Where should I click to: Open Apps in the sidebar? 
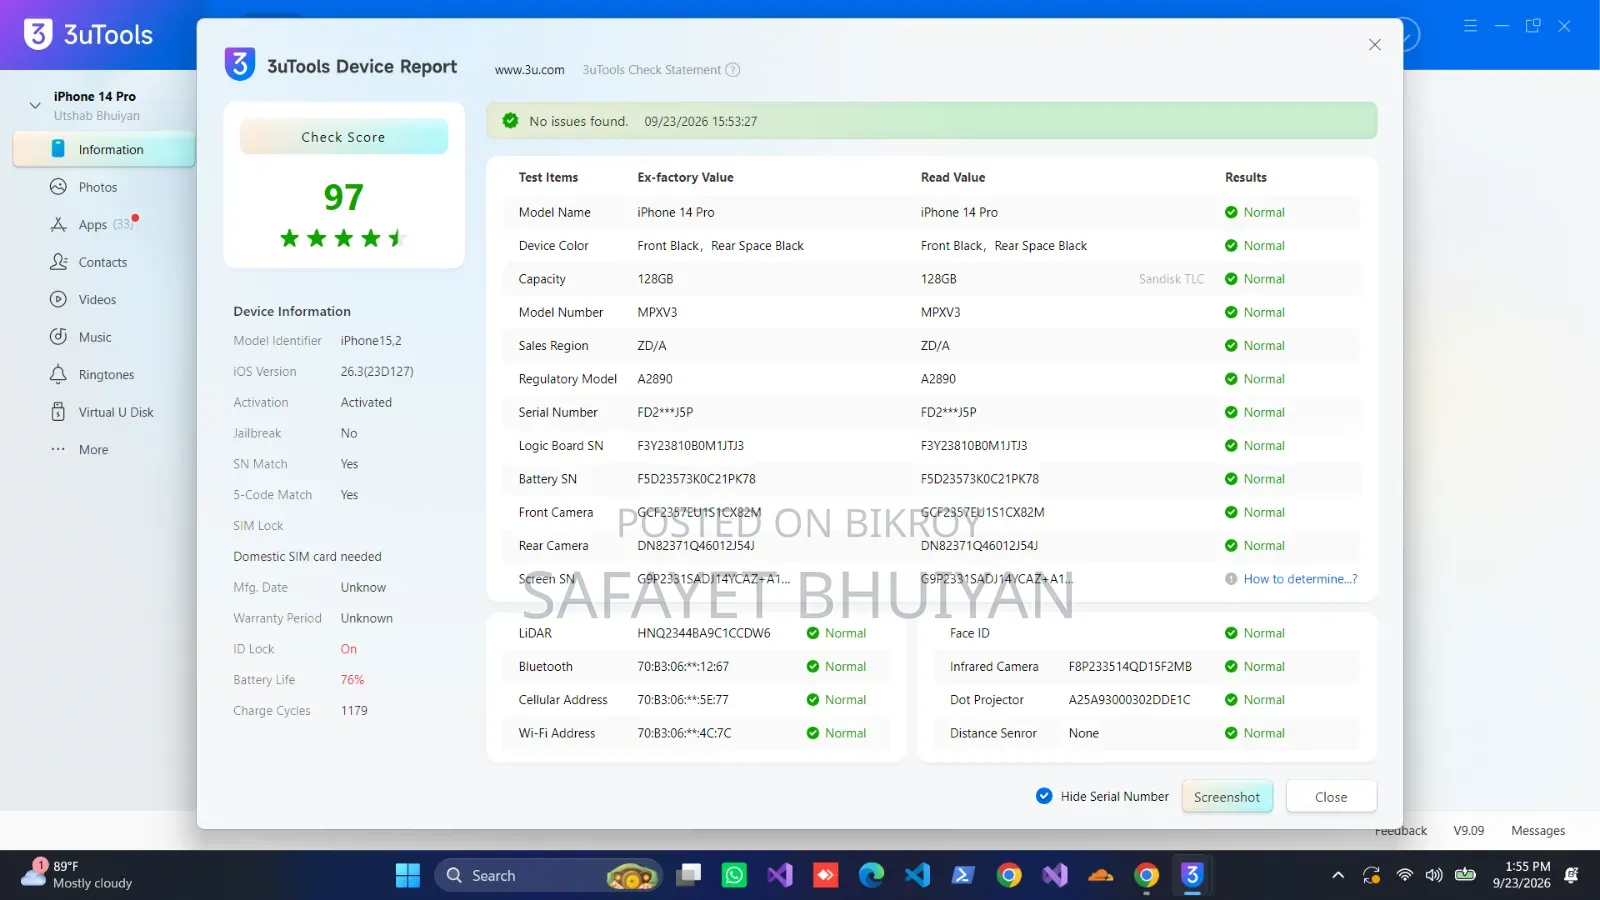coord(92,225)
